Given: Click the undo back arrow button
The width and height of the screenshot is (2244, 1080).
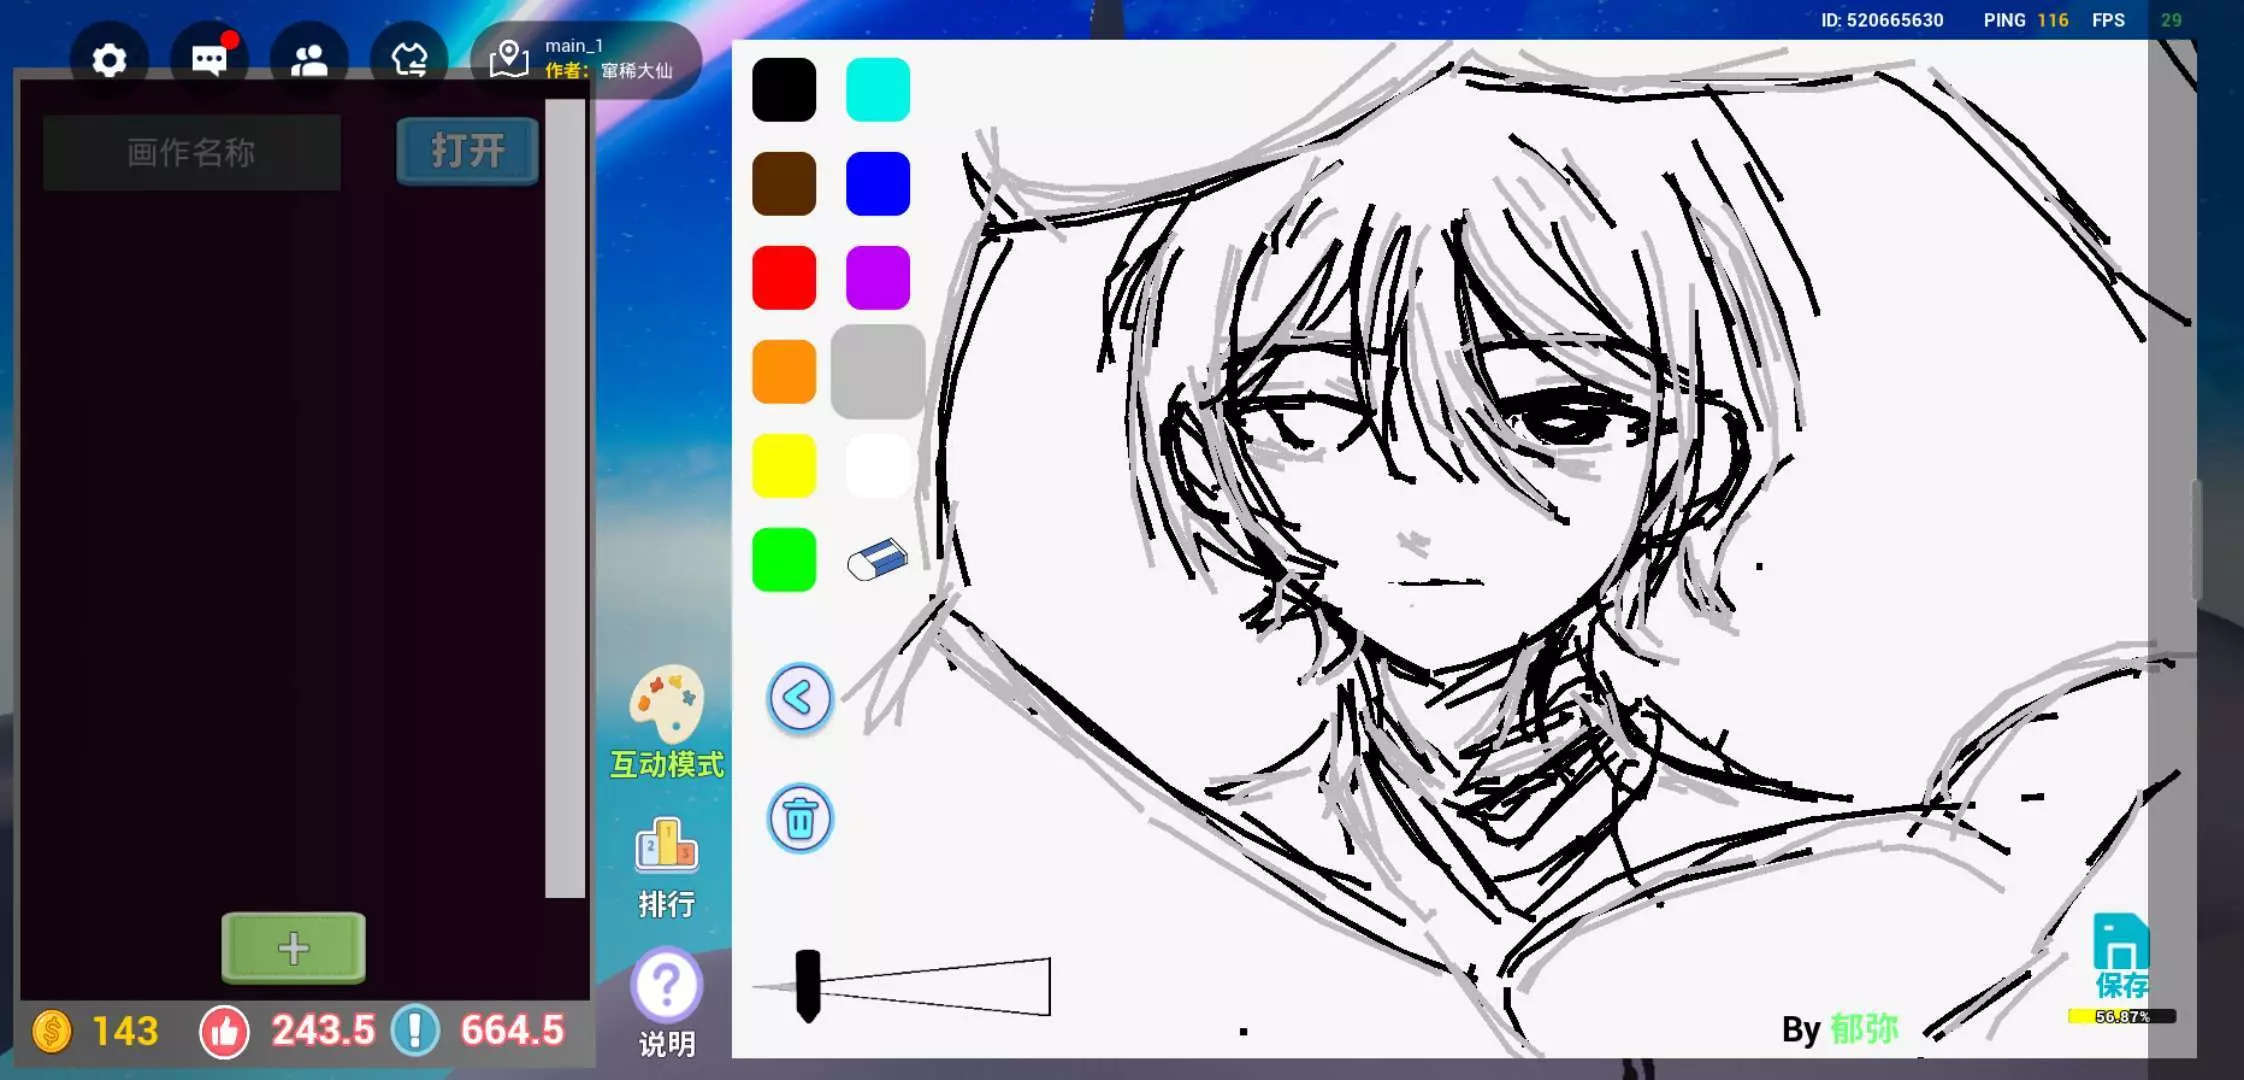Looking at the screenshot, I should 799,698.
